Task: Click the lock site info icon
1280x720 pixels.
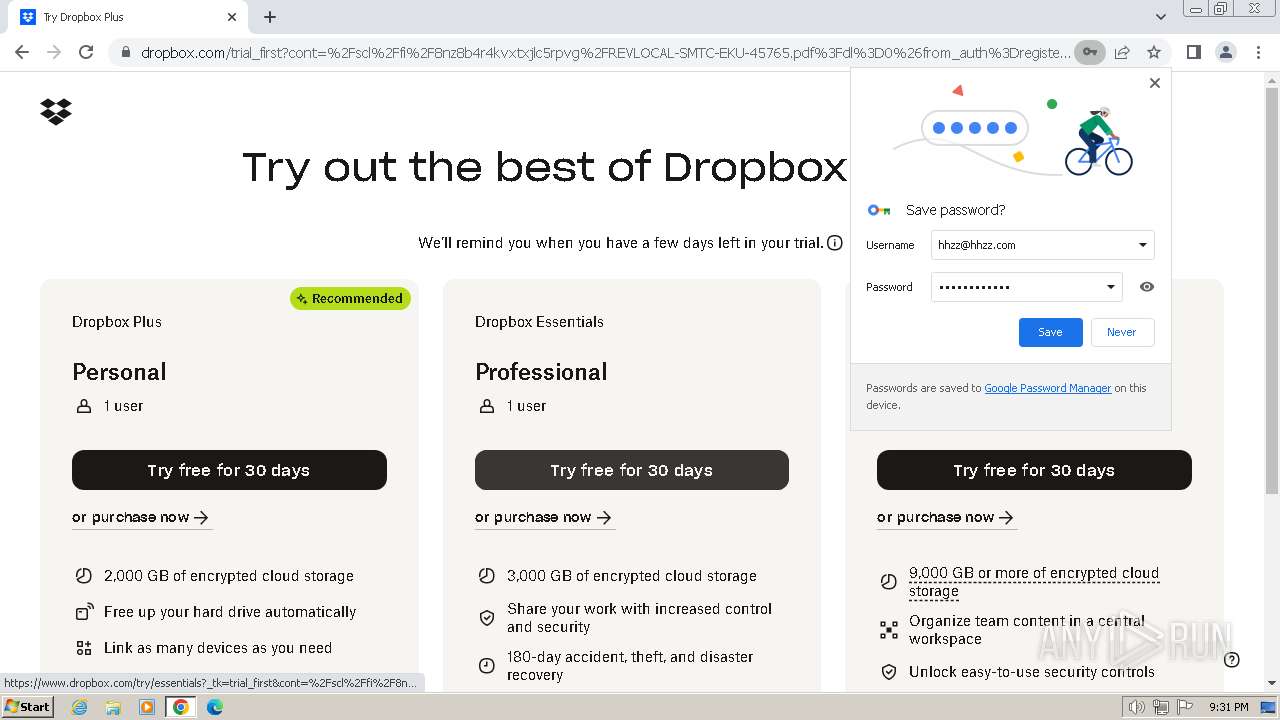Action: [x=125, y=52]
